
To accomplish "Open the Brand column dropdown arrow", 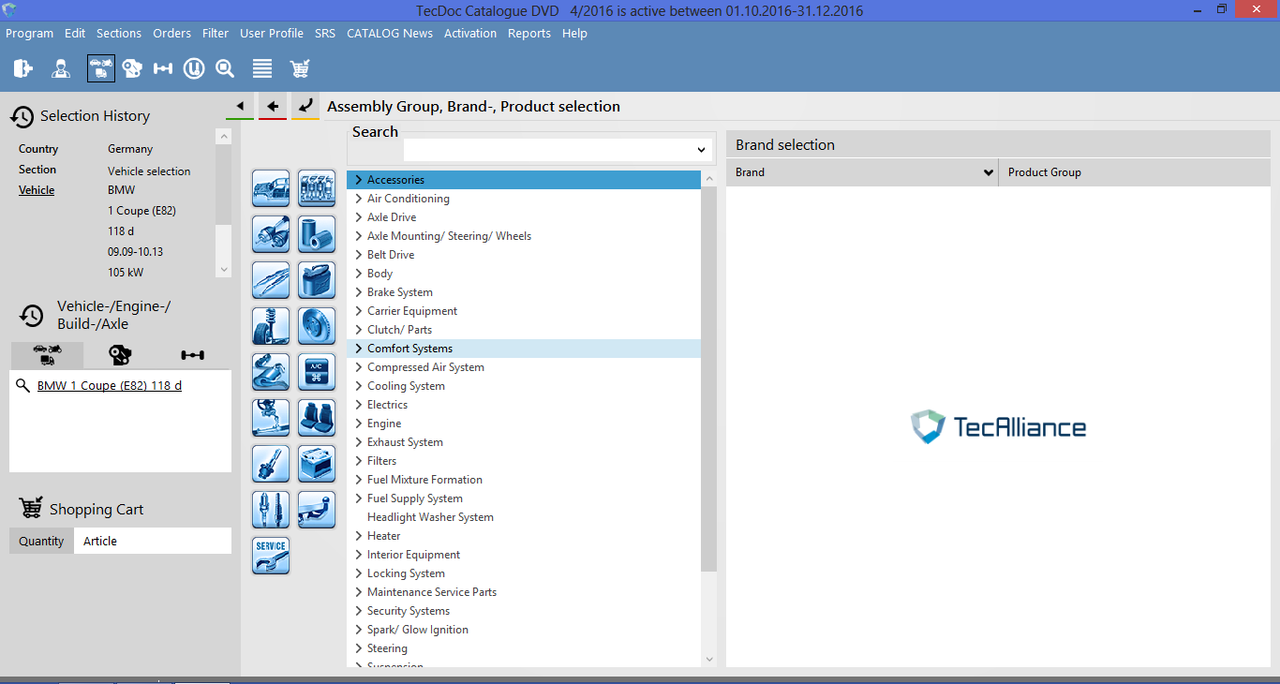I will tap(989, 172).
